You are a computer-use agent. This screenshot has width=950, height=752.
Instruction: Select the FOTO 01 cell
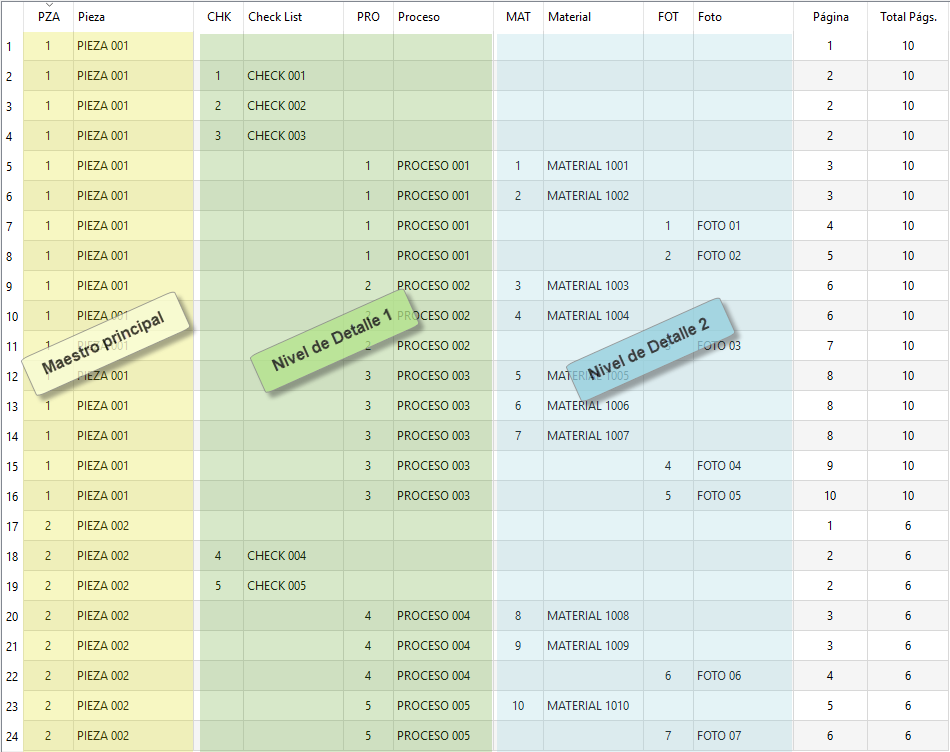tap(719, 226)
